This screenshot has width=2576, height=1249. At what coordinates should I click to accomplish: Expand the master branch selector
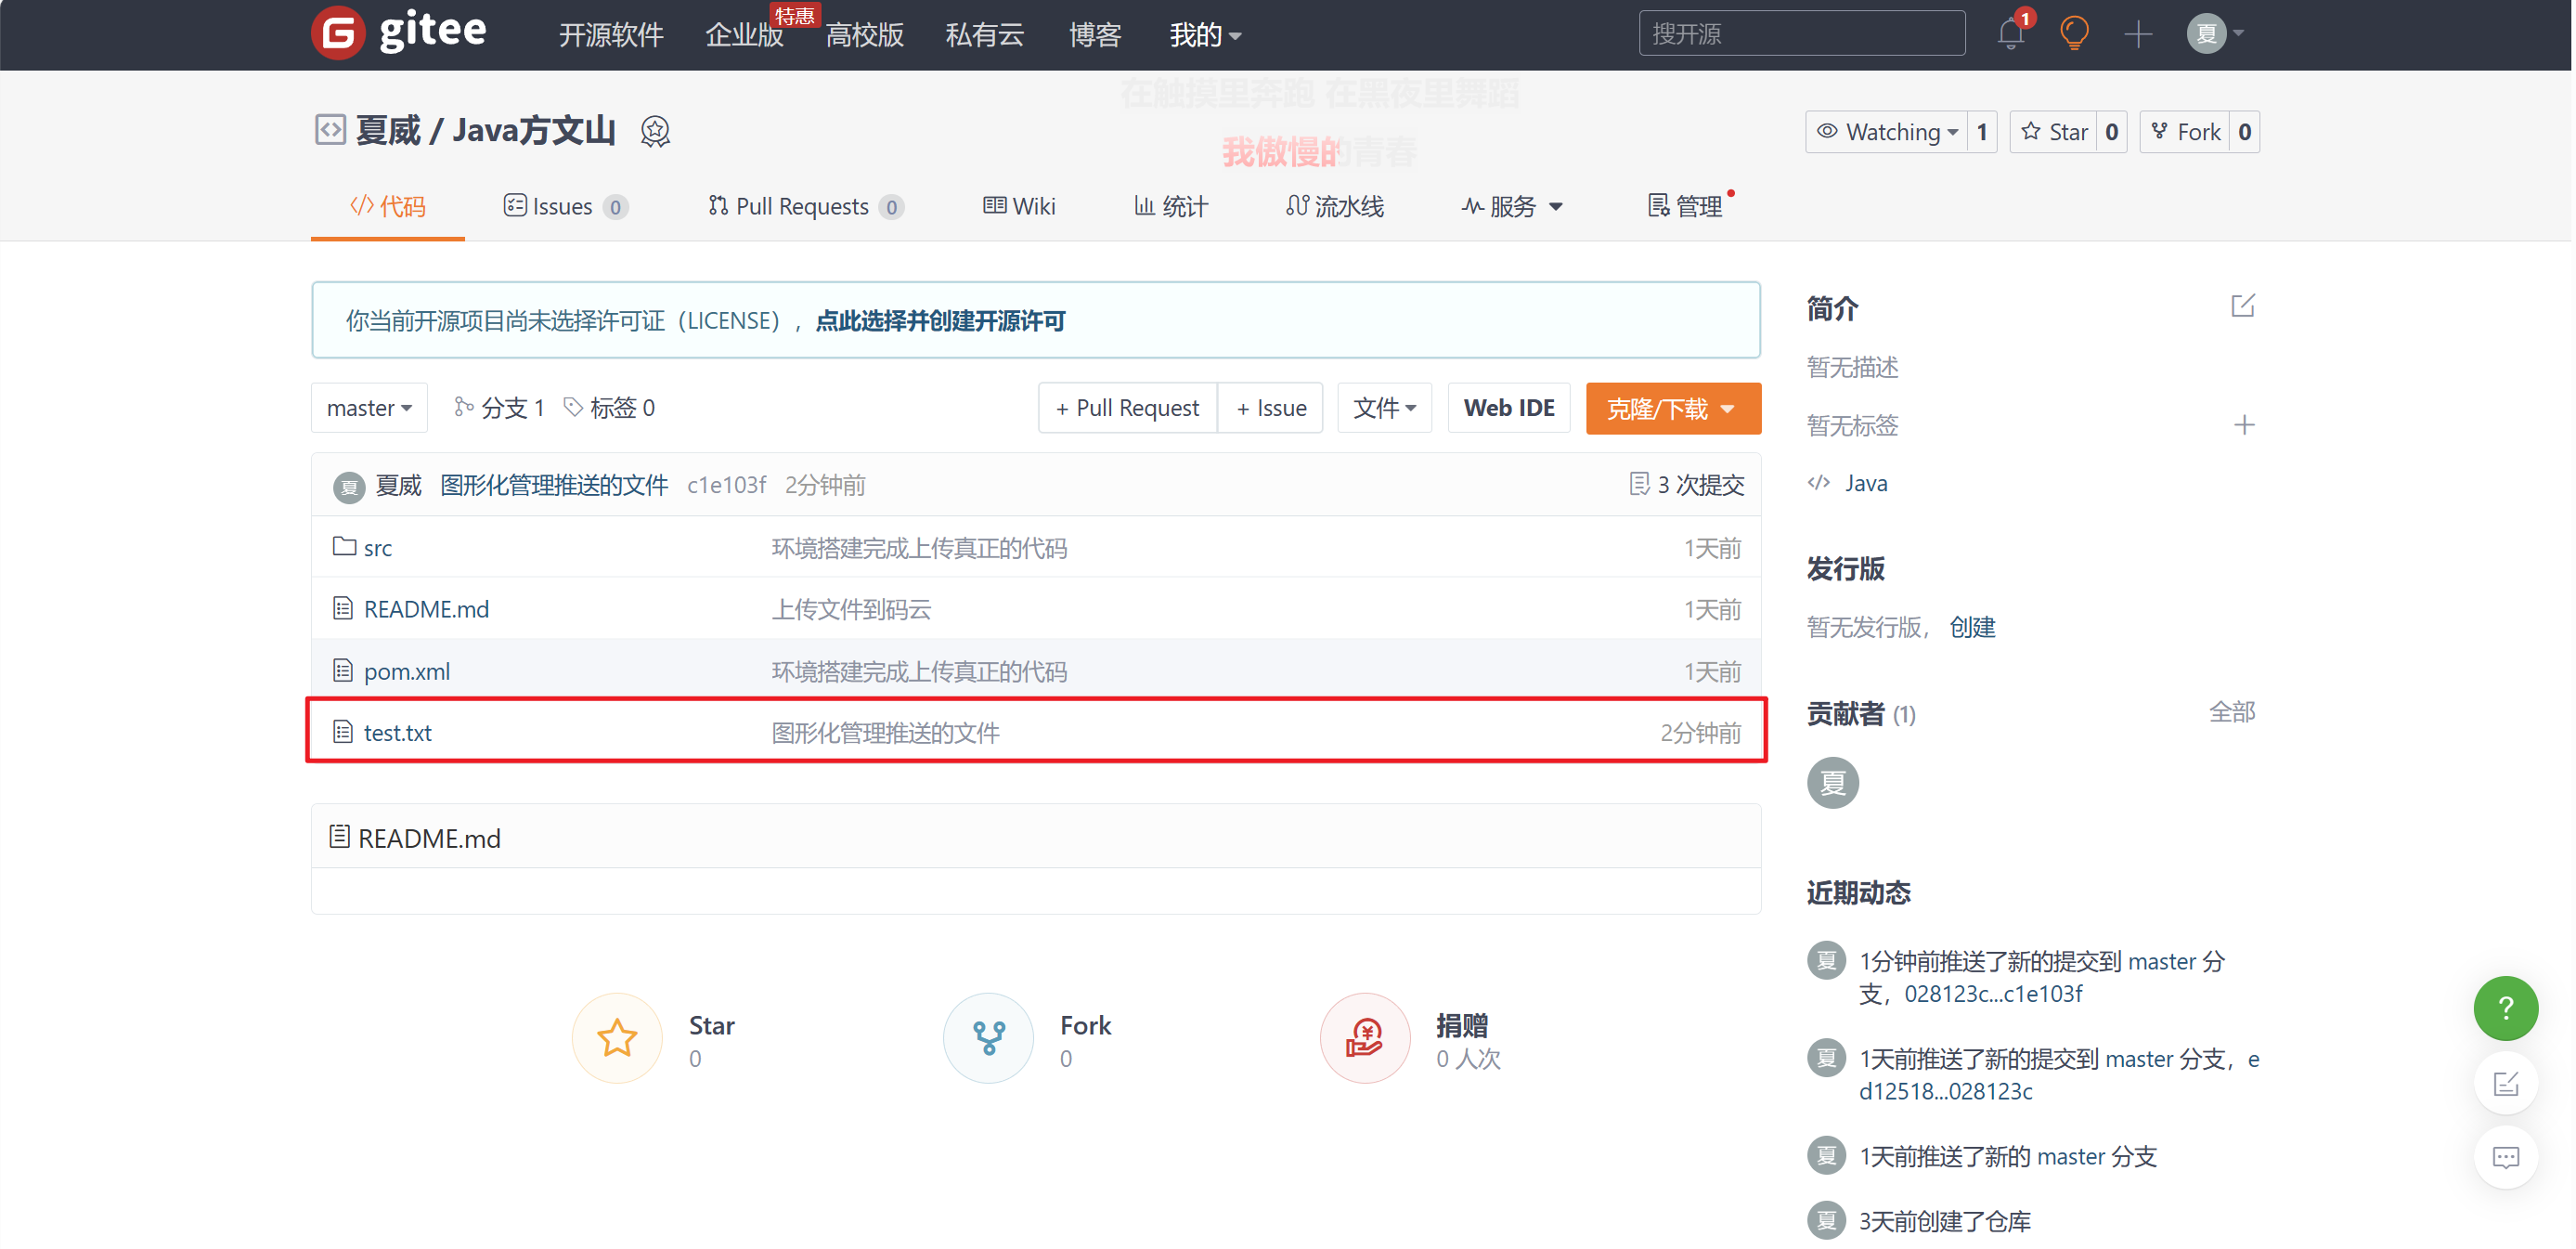pyautogui.click(x=369, y=408)
